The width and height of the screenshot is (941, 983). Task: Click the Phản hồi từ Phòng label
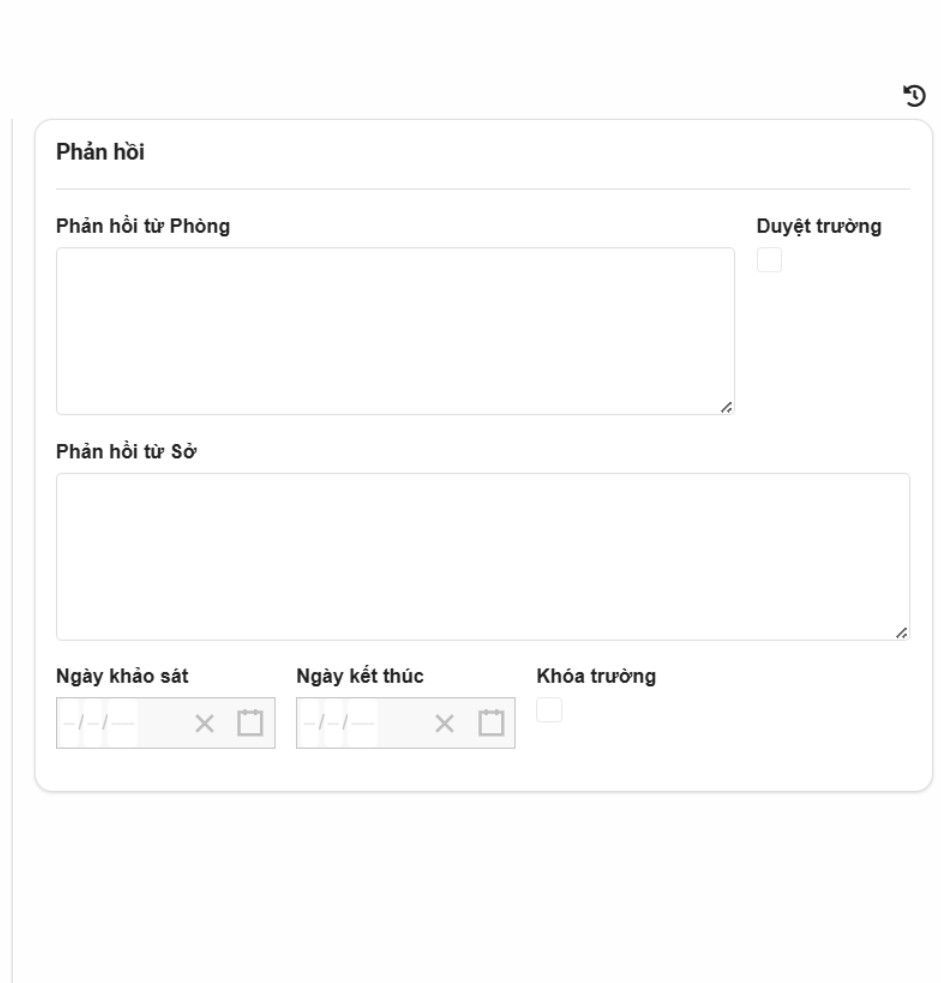click(x=143, y=226)
